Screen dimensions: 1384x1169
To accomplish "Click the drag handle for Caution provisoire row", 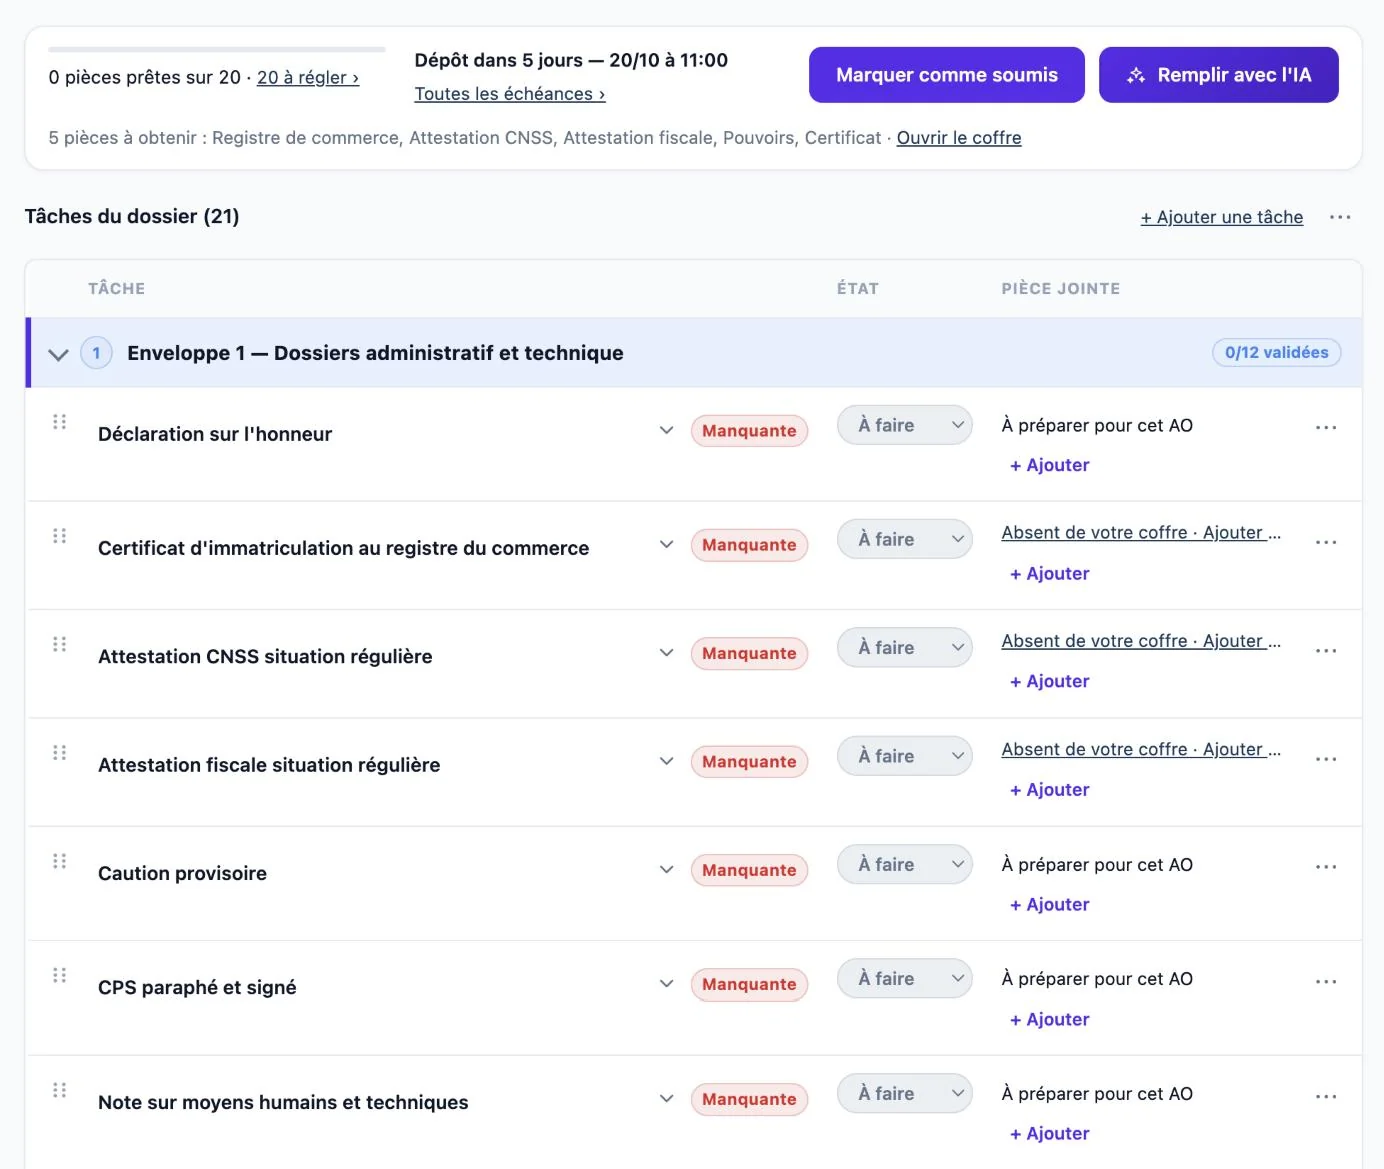I will [60, 861].
